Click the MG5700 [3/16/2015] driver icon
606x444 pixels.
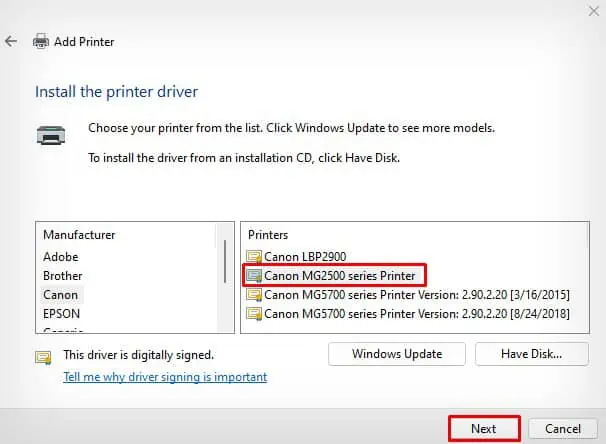[x=255, y=294]
